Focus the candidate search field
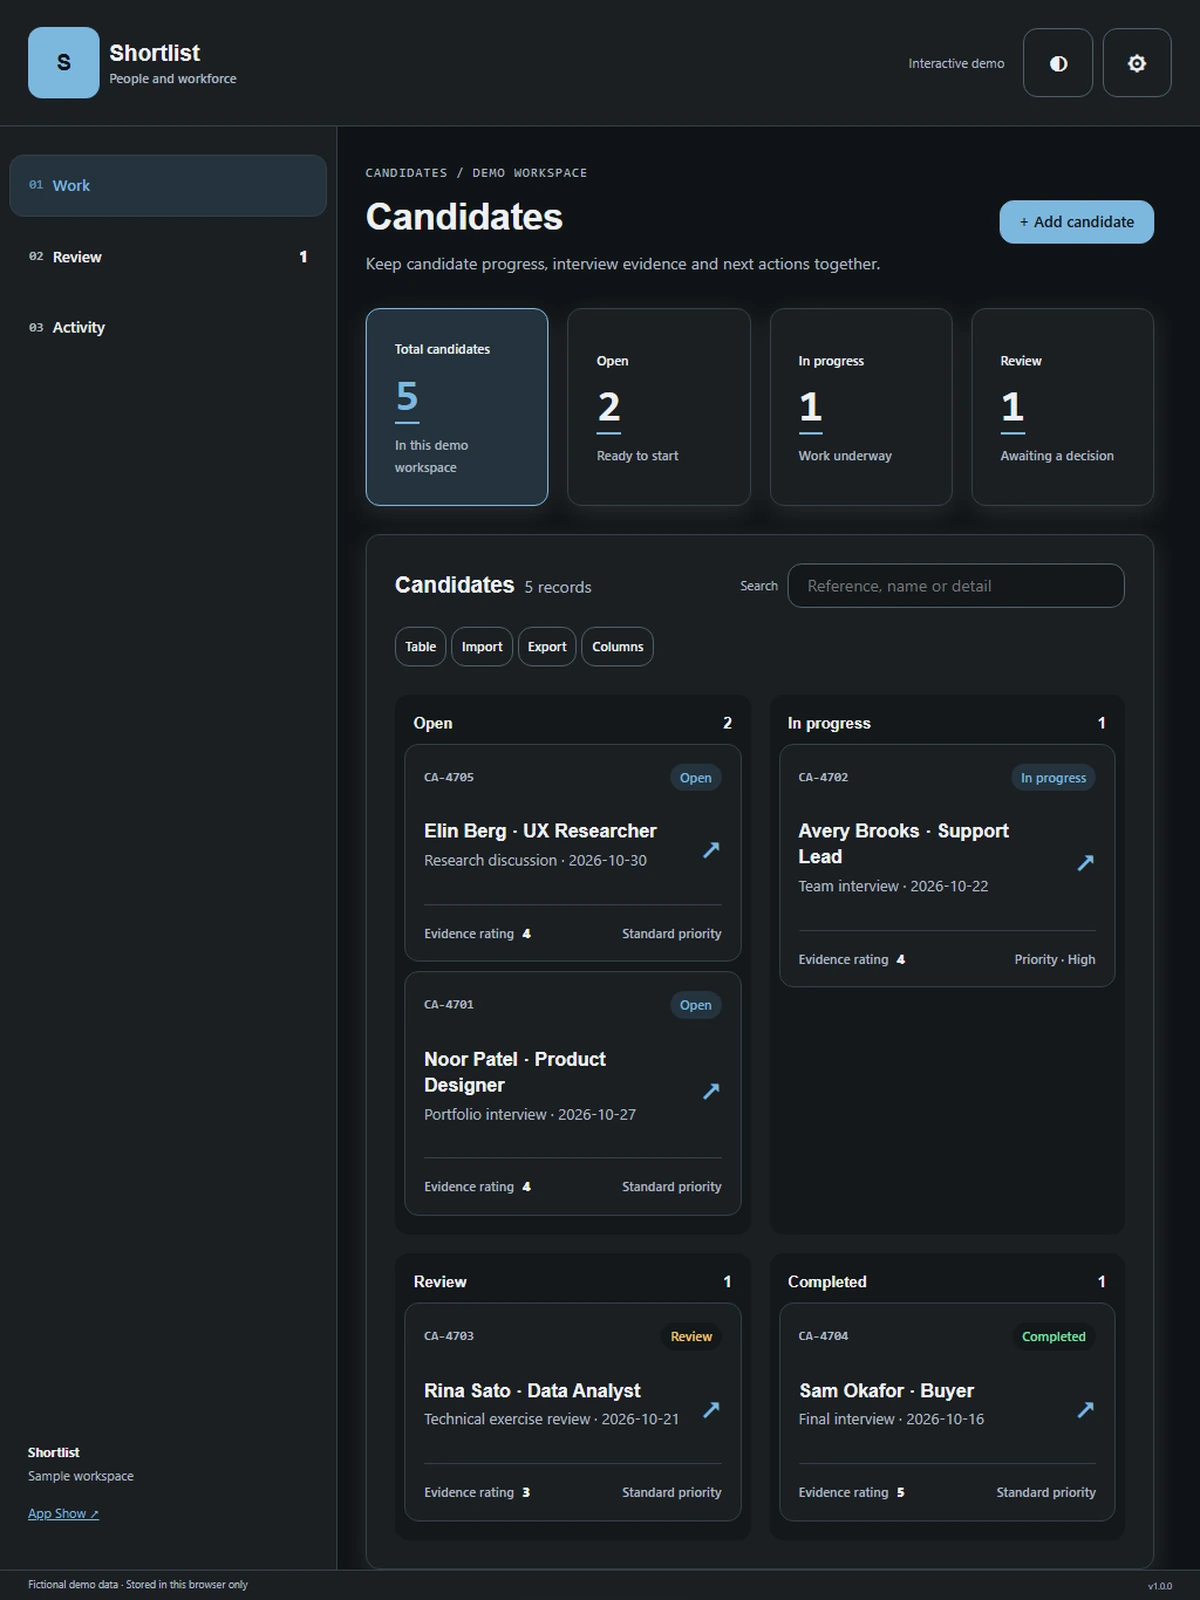Viewport: 1200px width, 1600px height. [956, 586]
